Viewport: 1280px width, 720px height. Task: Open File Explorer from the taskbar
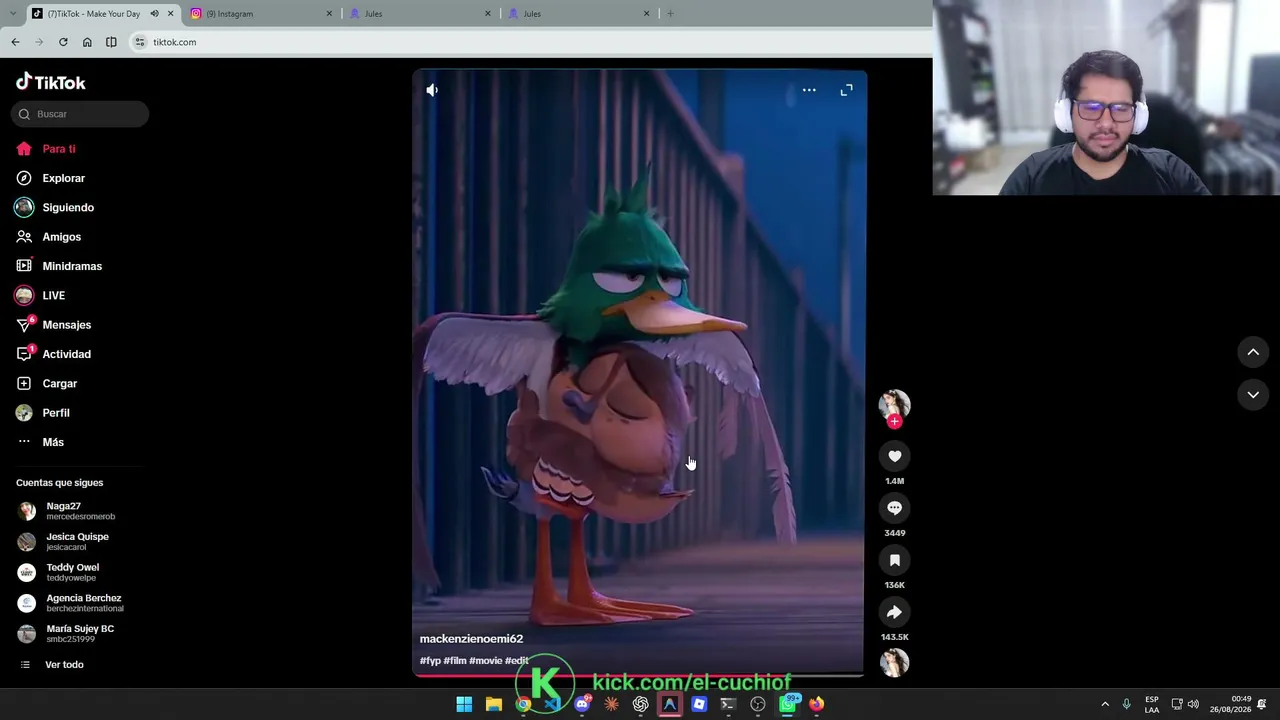493,704
